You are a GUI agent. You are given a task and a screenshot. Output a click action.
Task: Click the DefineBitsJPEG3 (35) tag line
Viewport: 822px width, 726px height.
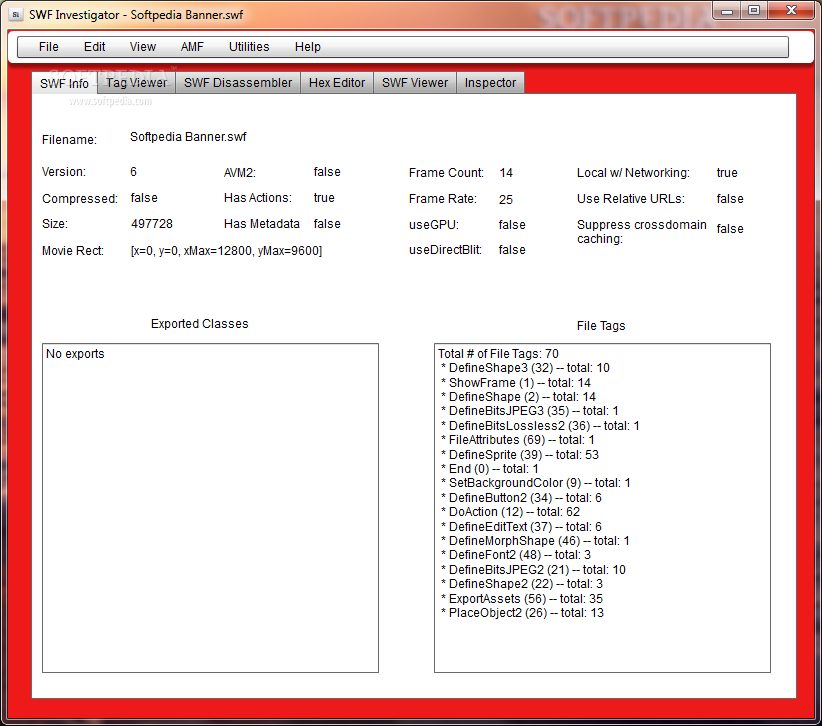click(530, 411)
